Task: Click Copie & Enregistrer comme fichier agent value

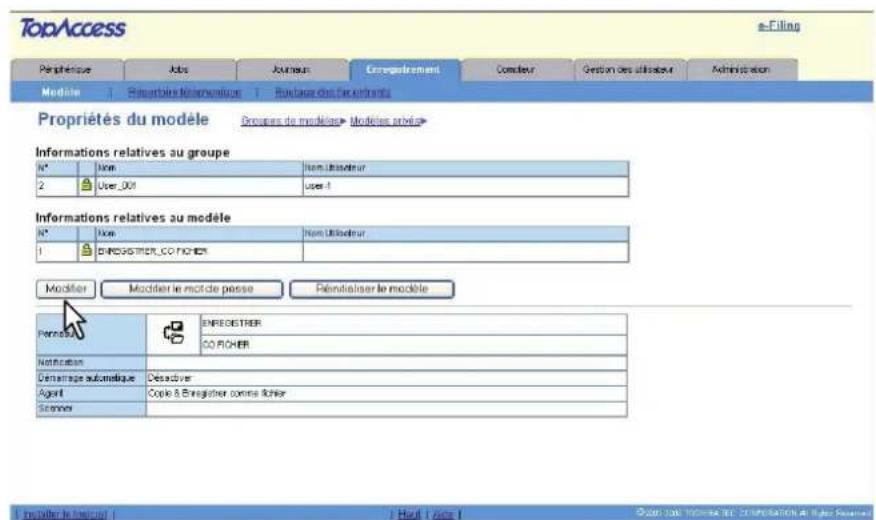Action: point(386,393)
